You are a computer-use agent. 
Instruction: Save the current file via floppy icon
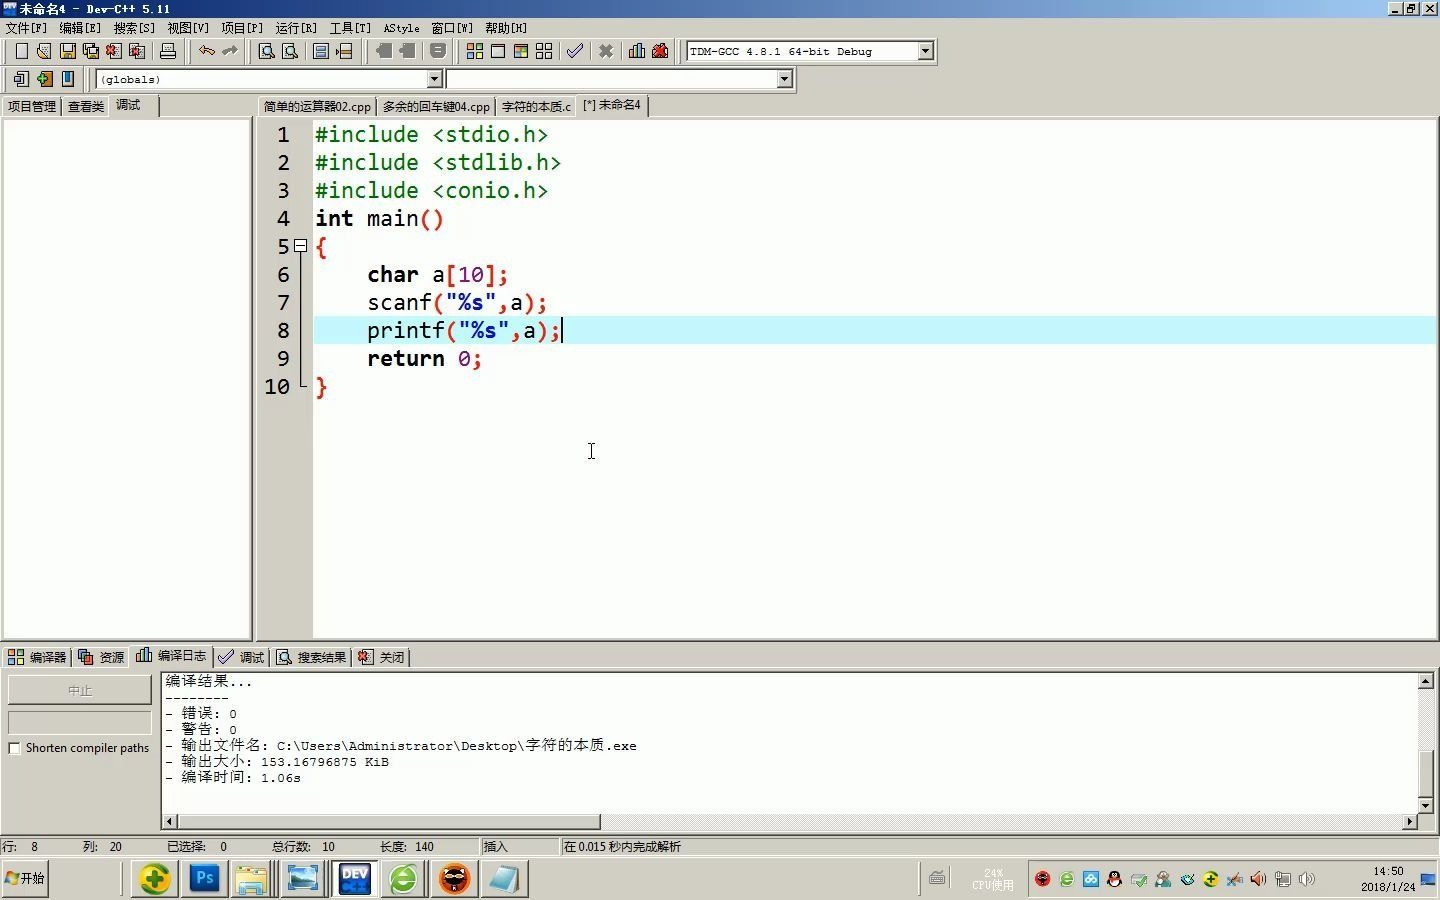click(68, 51)
